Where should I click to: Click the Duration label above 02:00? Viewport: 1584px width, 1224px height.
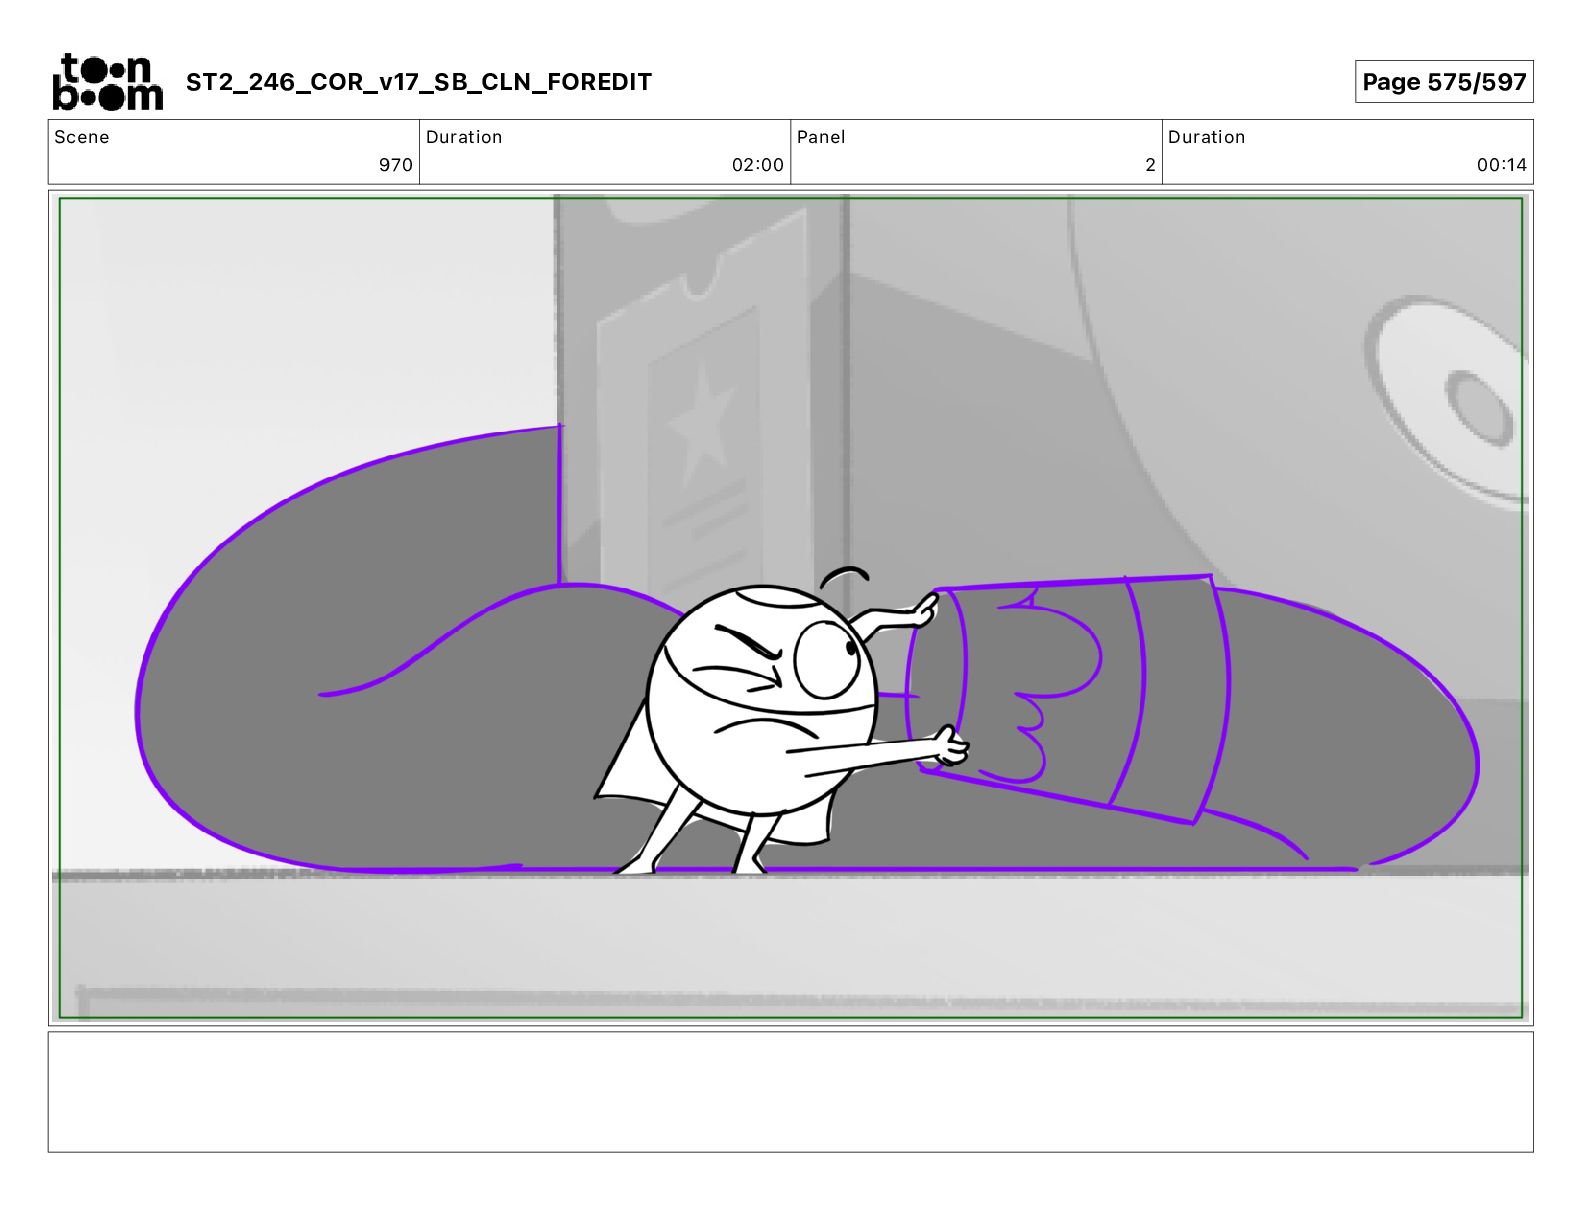[x=464, y=137]
